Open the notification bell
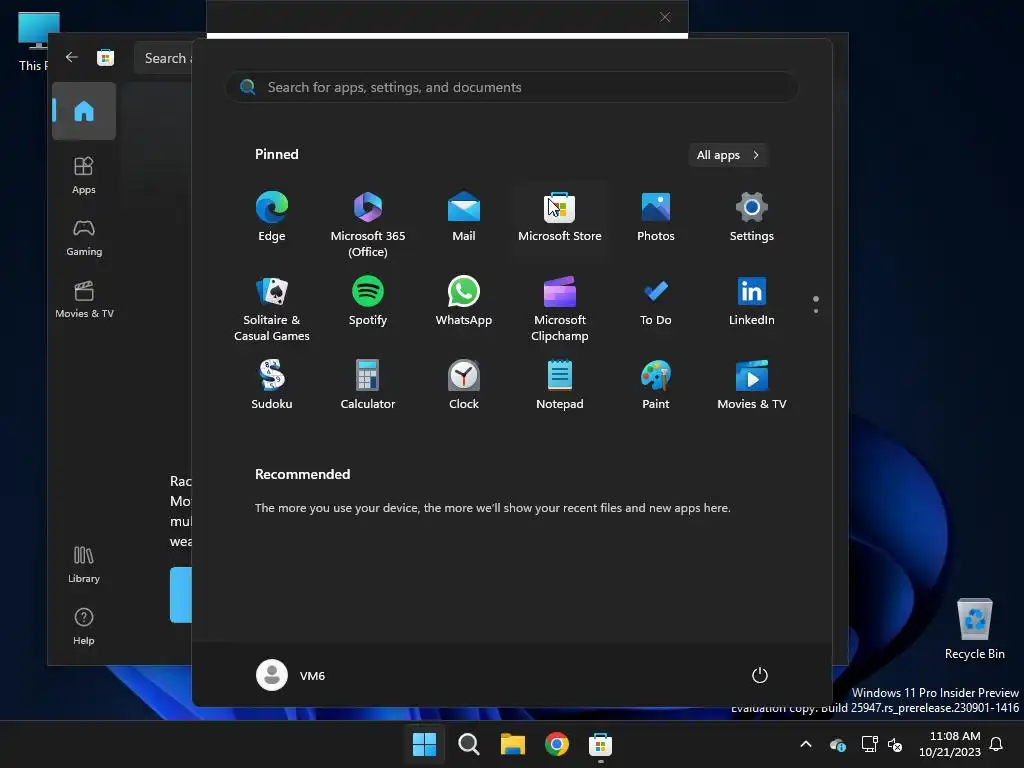1024x768 pixels. pyautogui.click(x=997, y=744)
